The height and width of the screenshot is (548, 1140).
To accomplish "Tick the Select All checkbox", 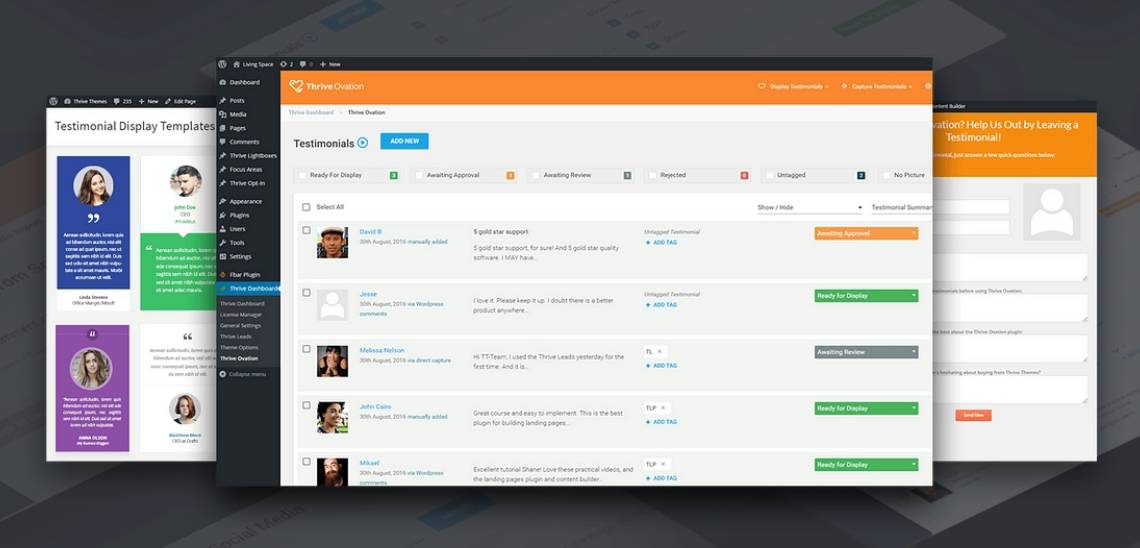I will pos(306,207).
